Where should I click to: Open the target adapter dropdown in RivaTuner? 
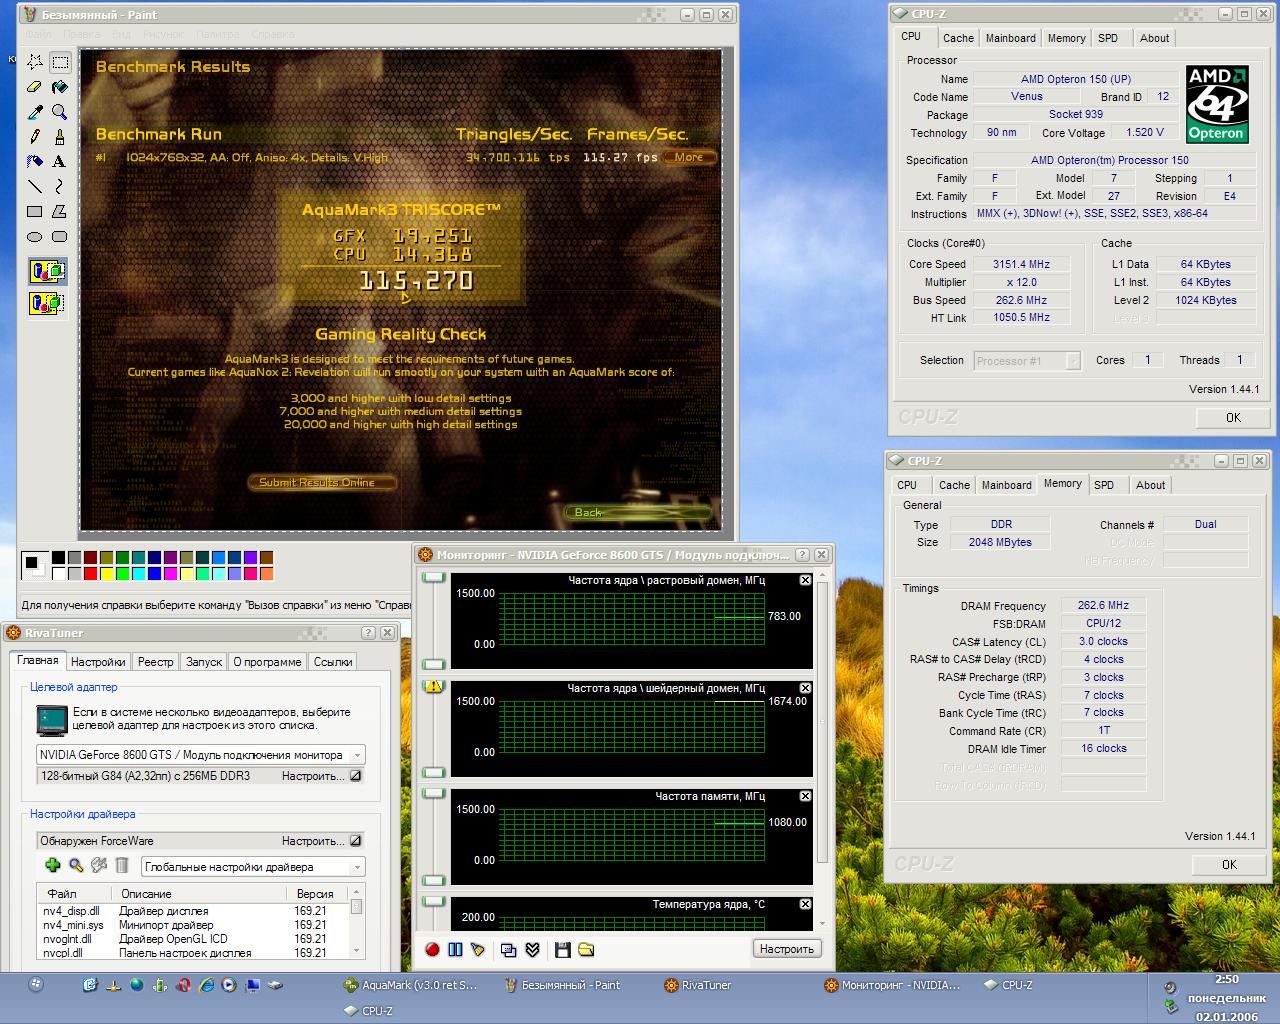(357, 755)
